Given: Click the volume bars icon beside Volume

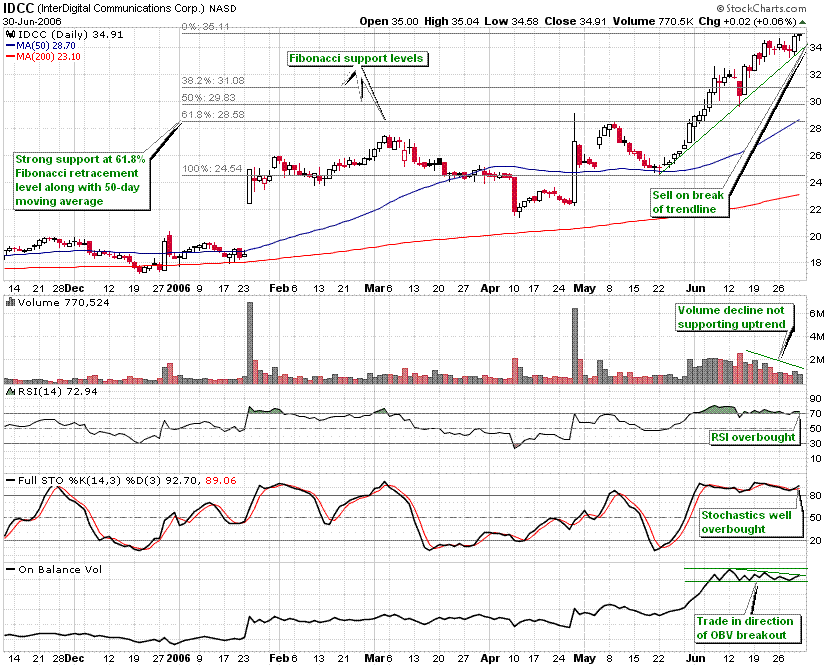Looking at the screenshot, I should (10, 302).
